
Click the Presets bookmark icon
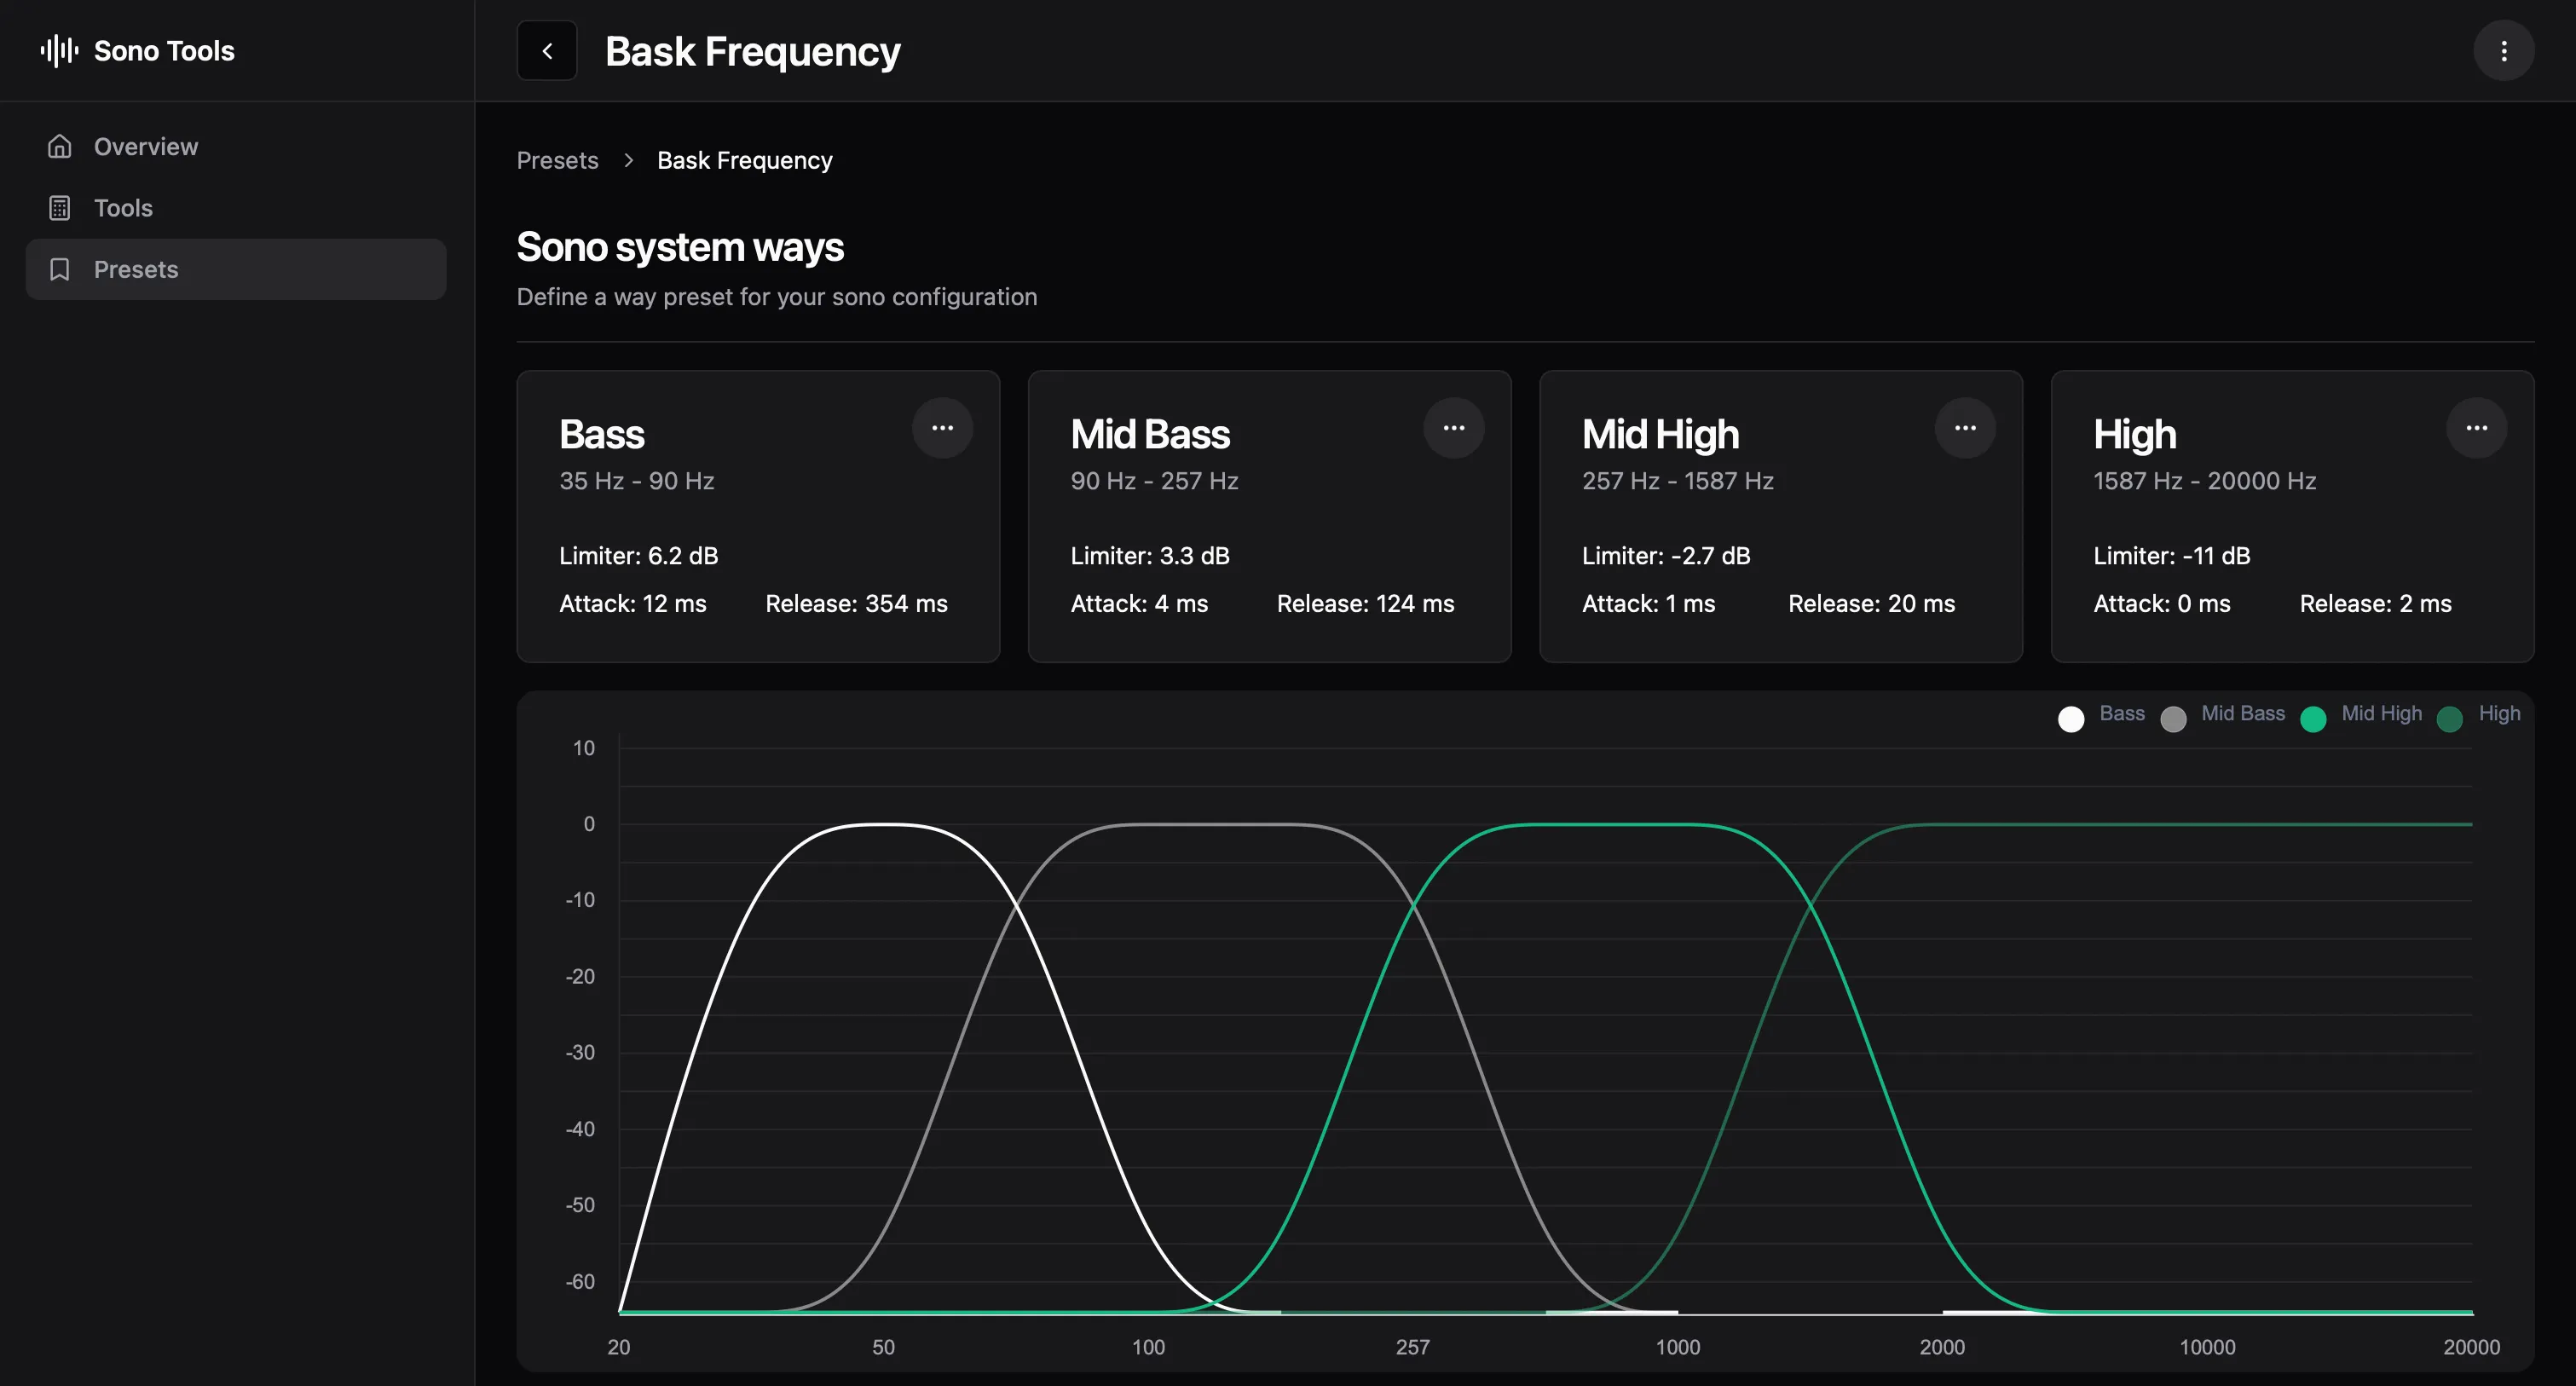[x=60, y=269]
